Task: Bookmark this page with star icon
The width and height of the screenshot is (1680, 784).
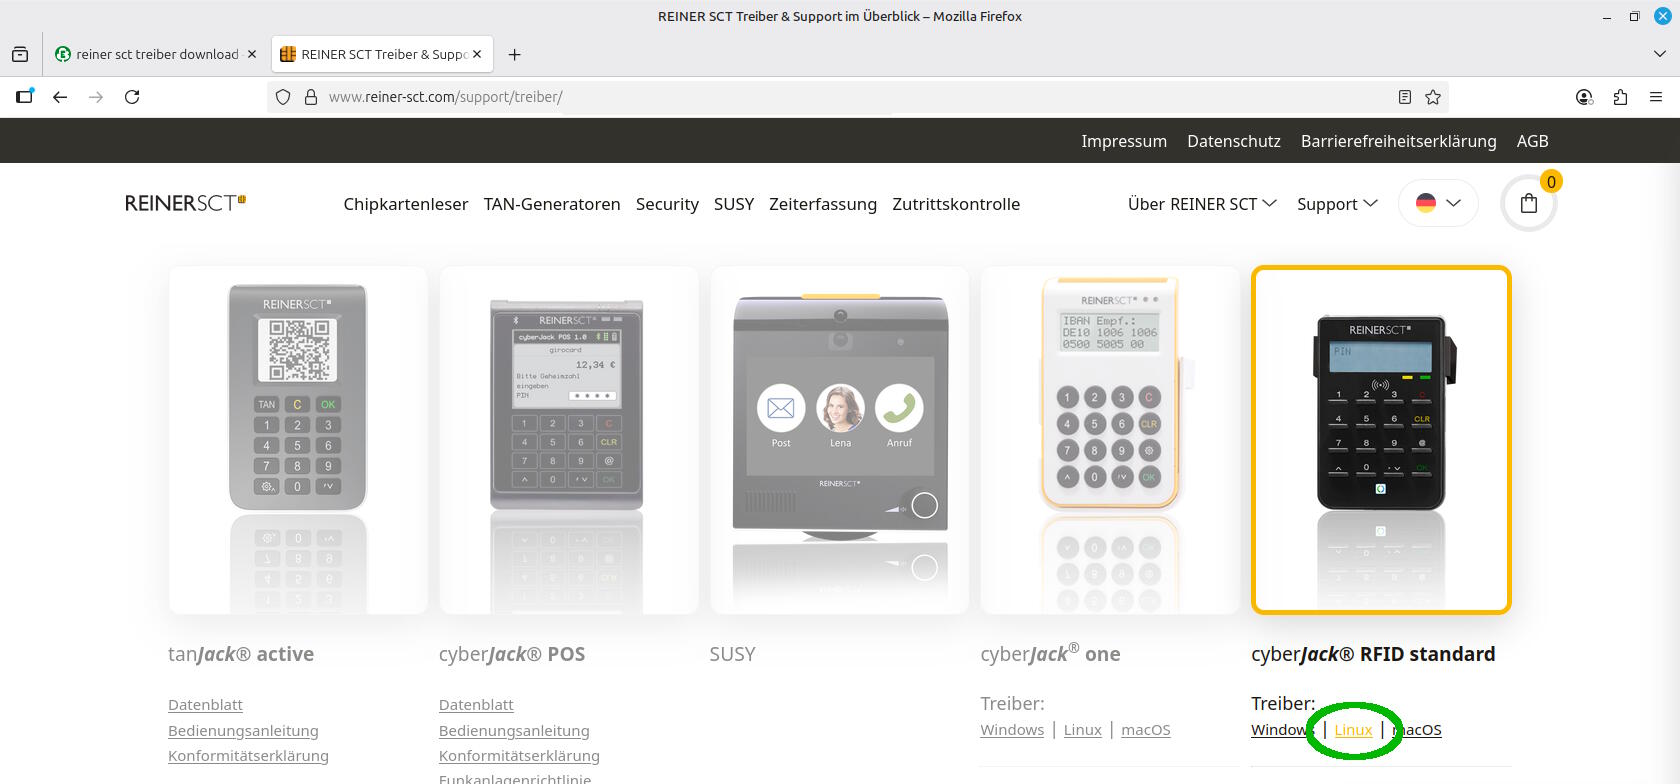Action: [1433, 97]
